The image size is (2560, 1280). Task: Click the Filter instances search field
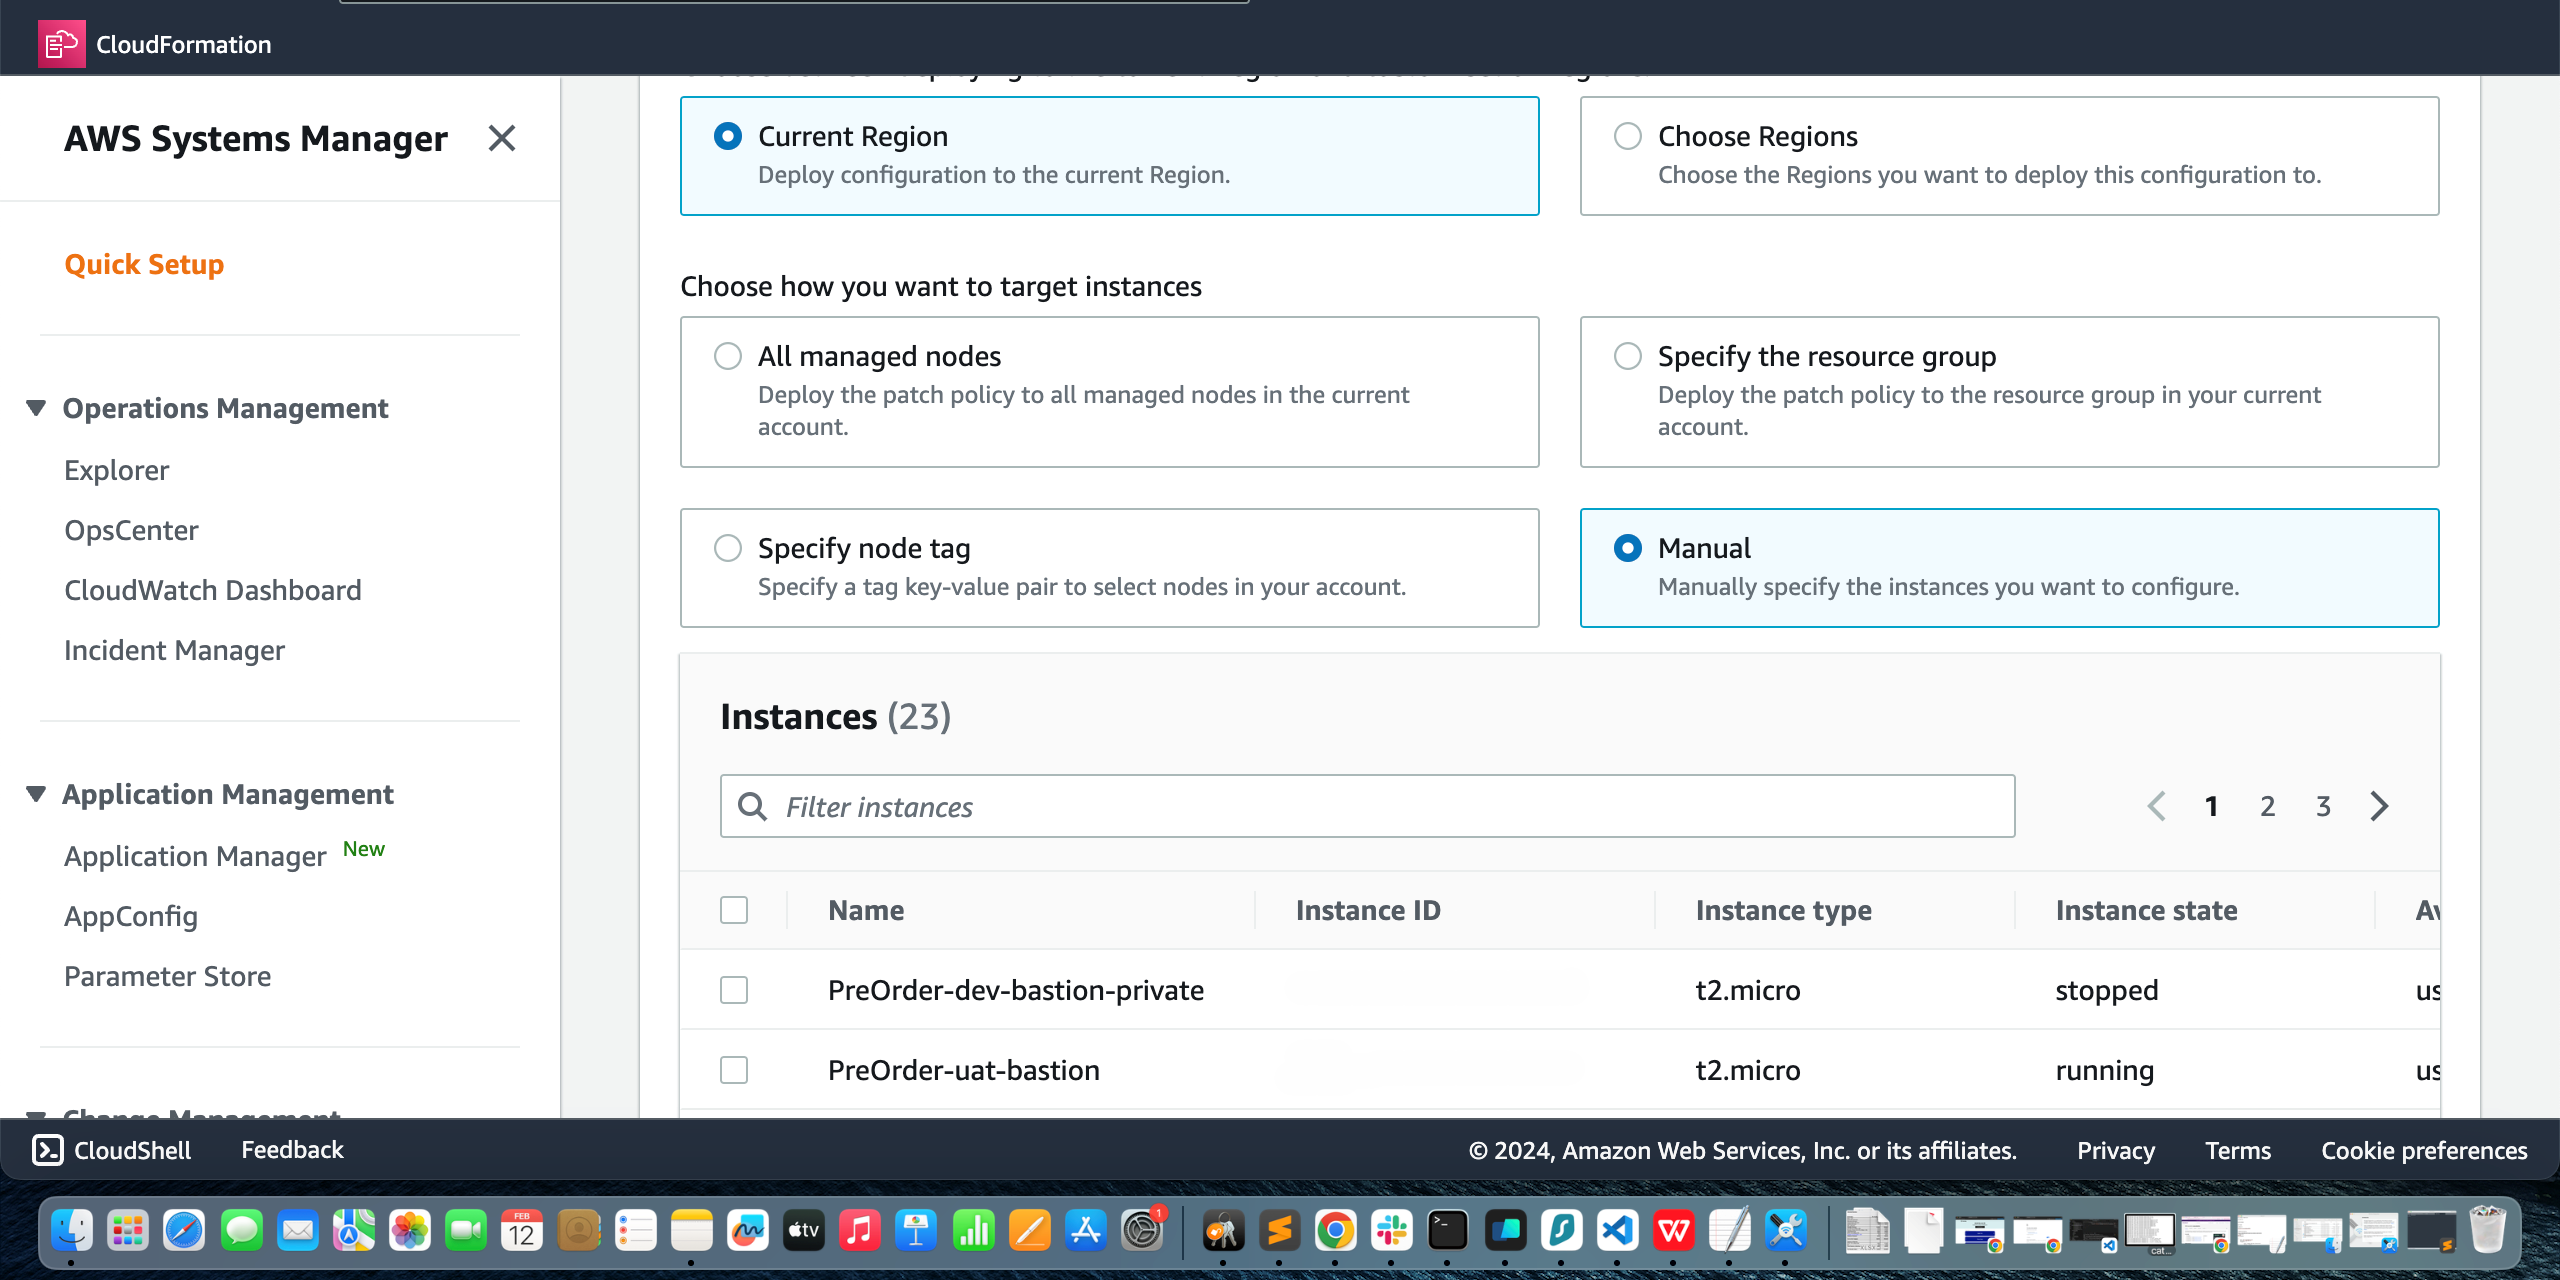pos(1367,806)
